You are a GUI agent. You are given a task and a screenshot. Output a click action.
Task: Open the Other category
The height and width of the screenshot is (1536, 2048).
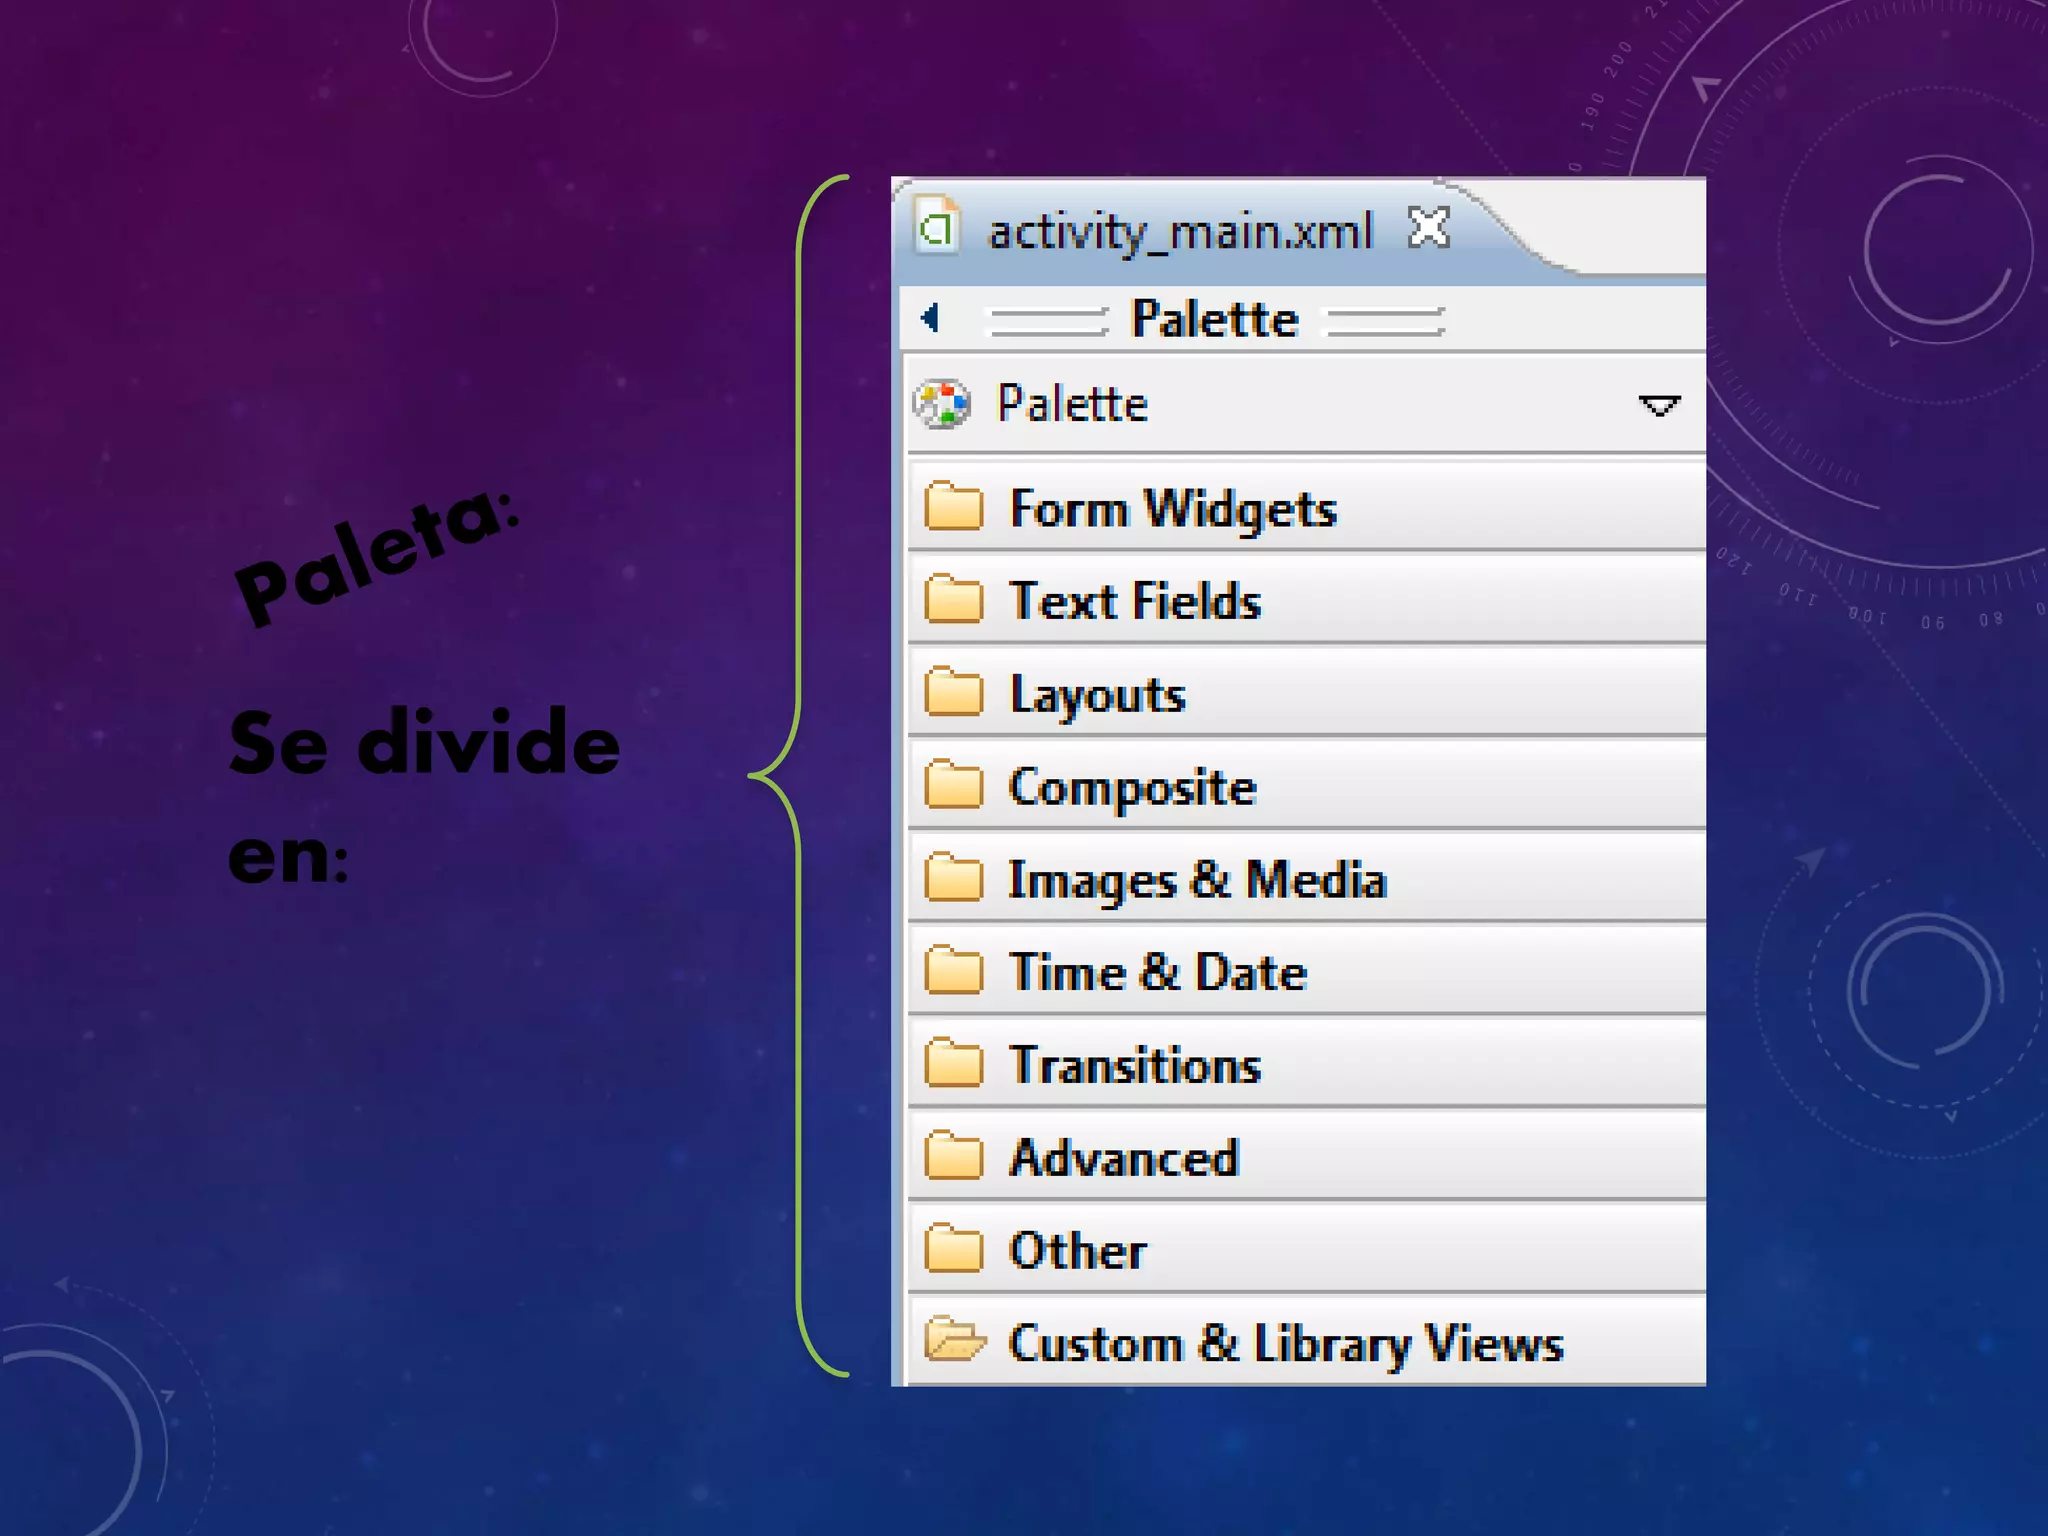[1306, 1249]
